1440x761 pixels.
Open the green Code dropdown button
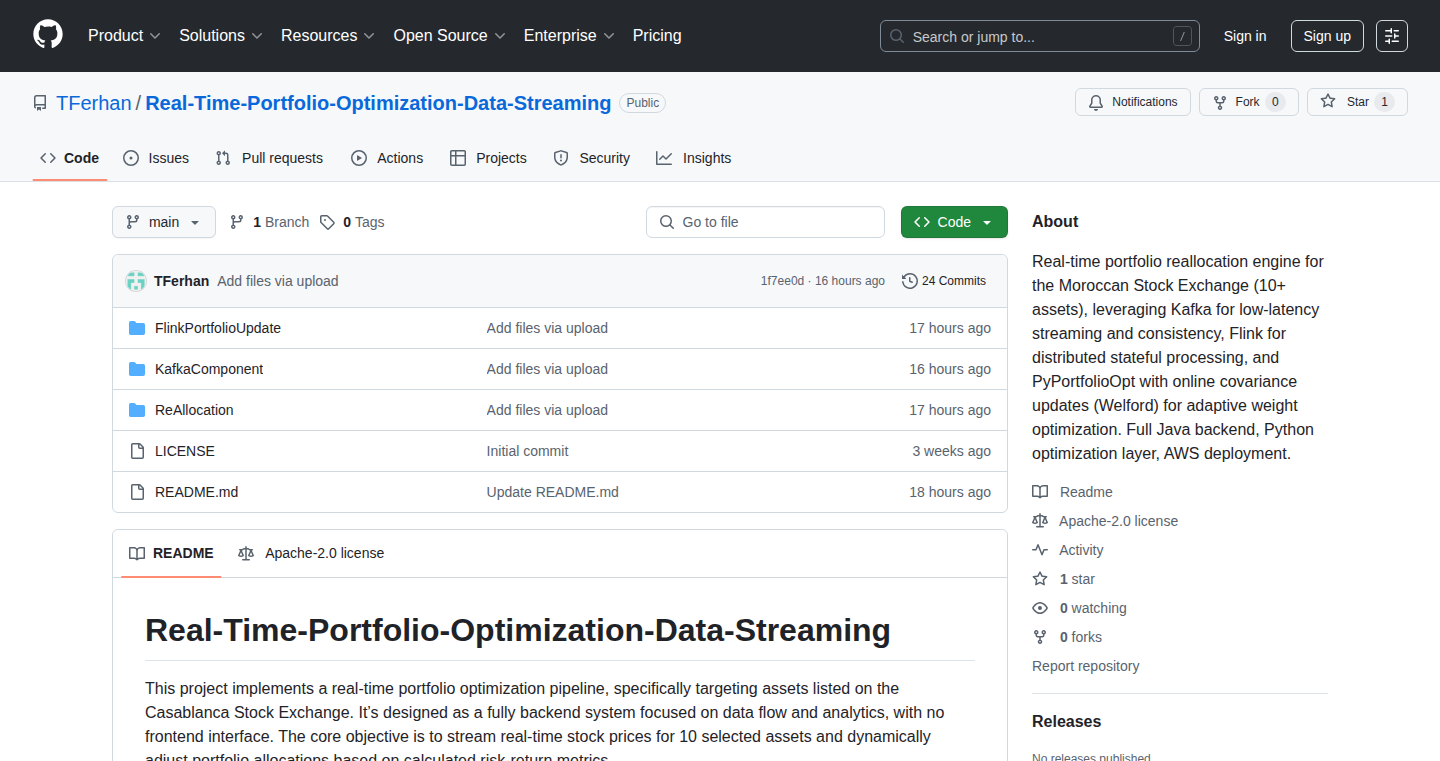[x=954, y=222]
